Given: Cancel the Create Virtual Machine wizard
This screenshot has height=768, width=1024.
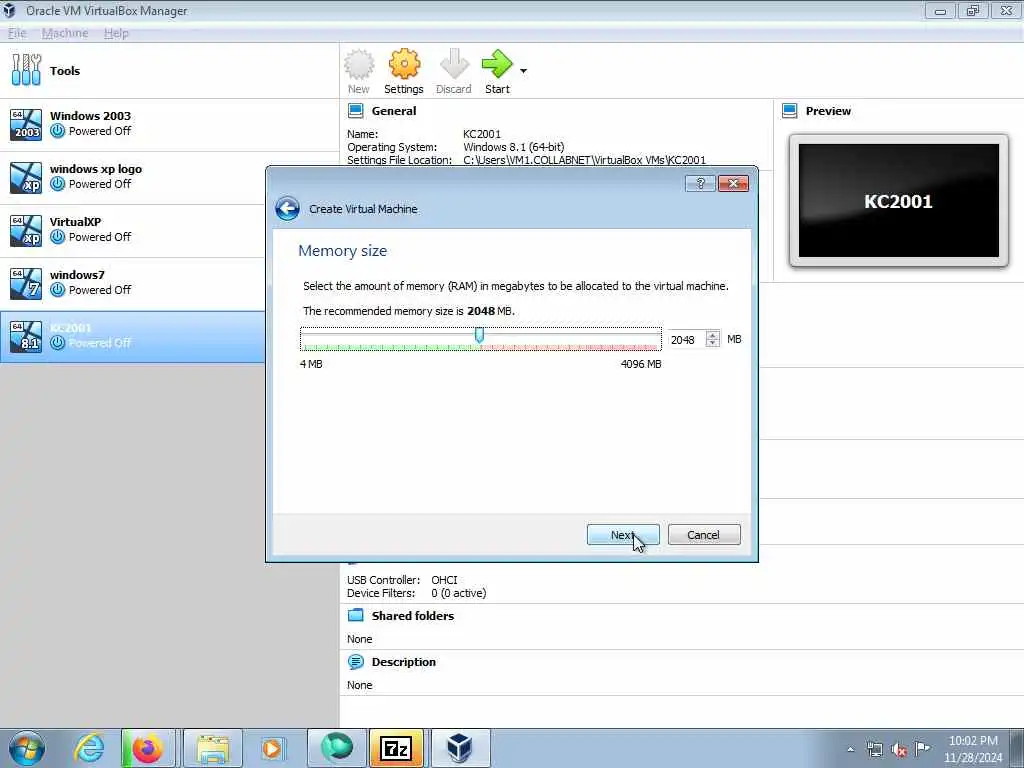Looking at the screenshot, I should tap(704, 535).
